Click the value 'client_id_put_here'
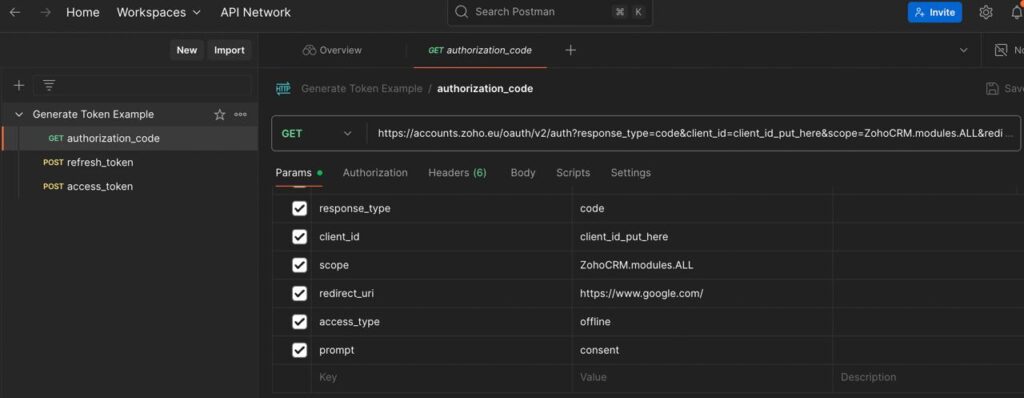The height and width of the screenshot is (398, 1024). coord(624,237)
